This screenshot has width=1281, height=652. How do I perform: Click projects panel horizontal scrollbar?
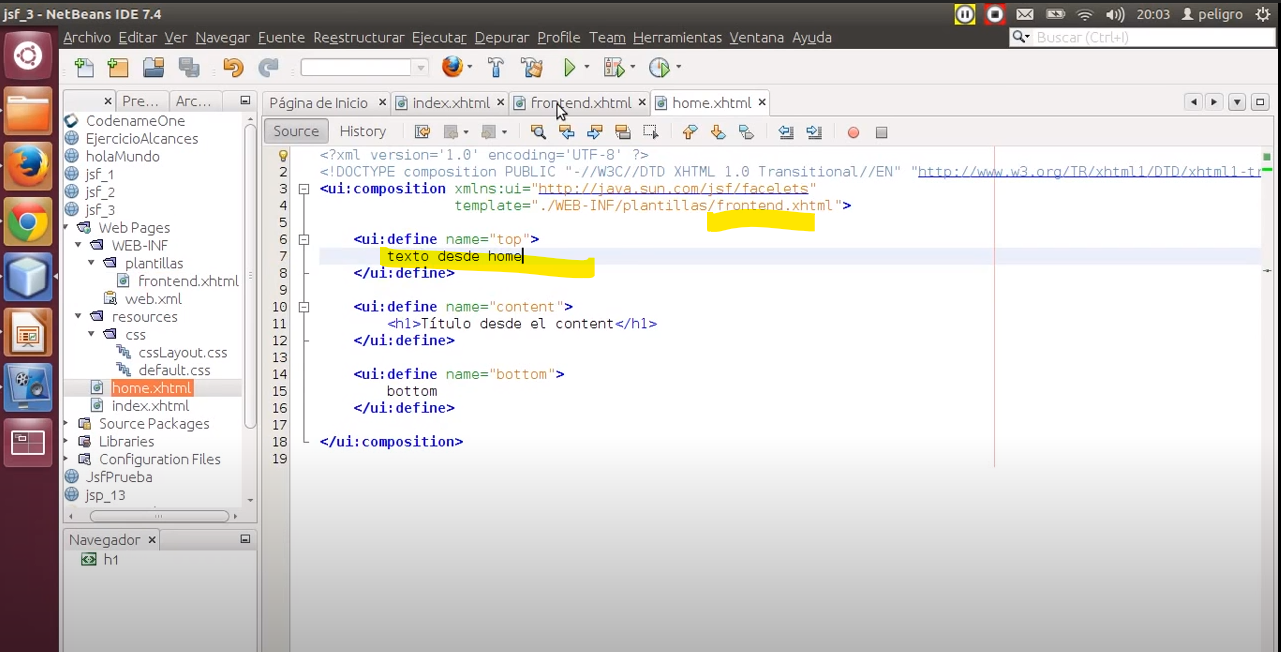point(160,517)
